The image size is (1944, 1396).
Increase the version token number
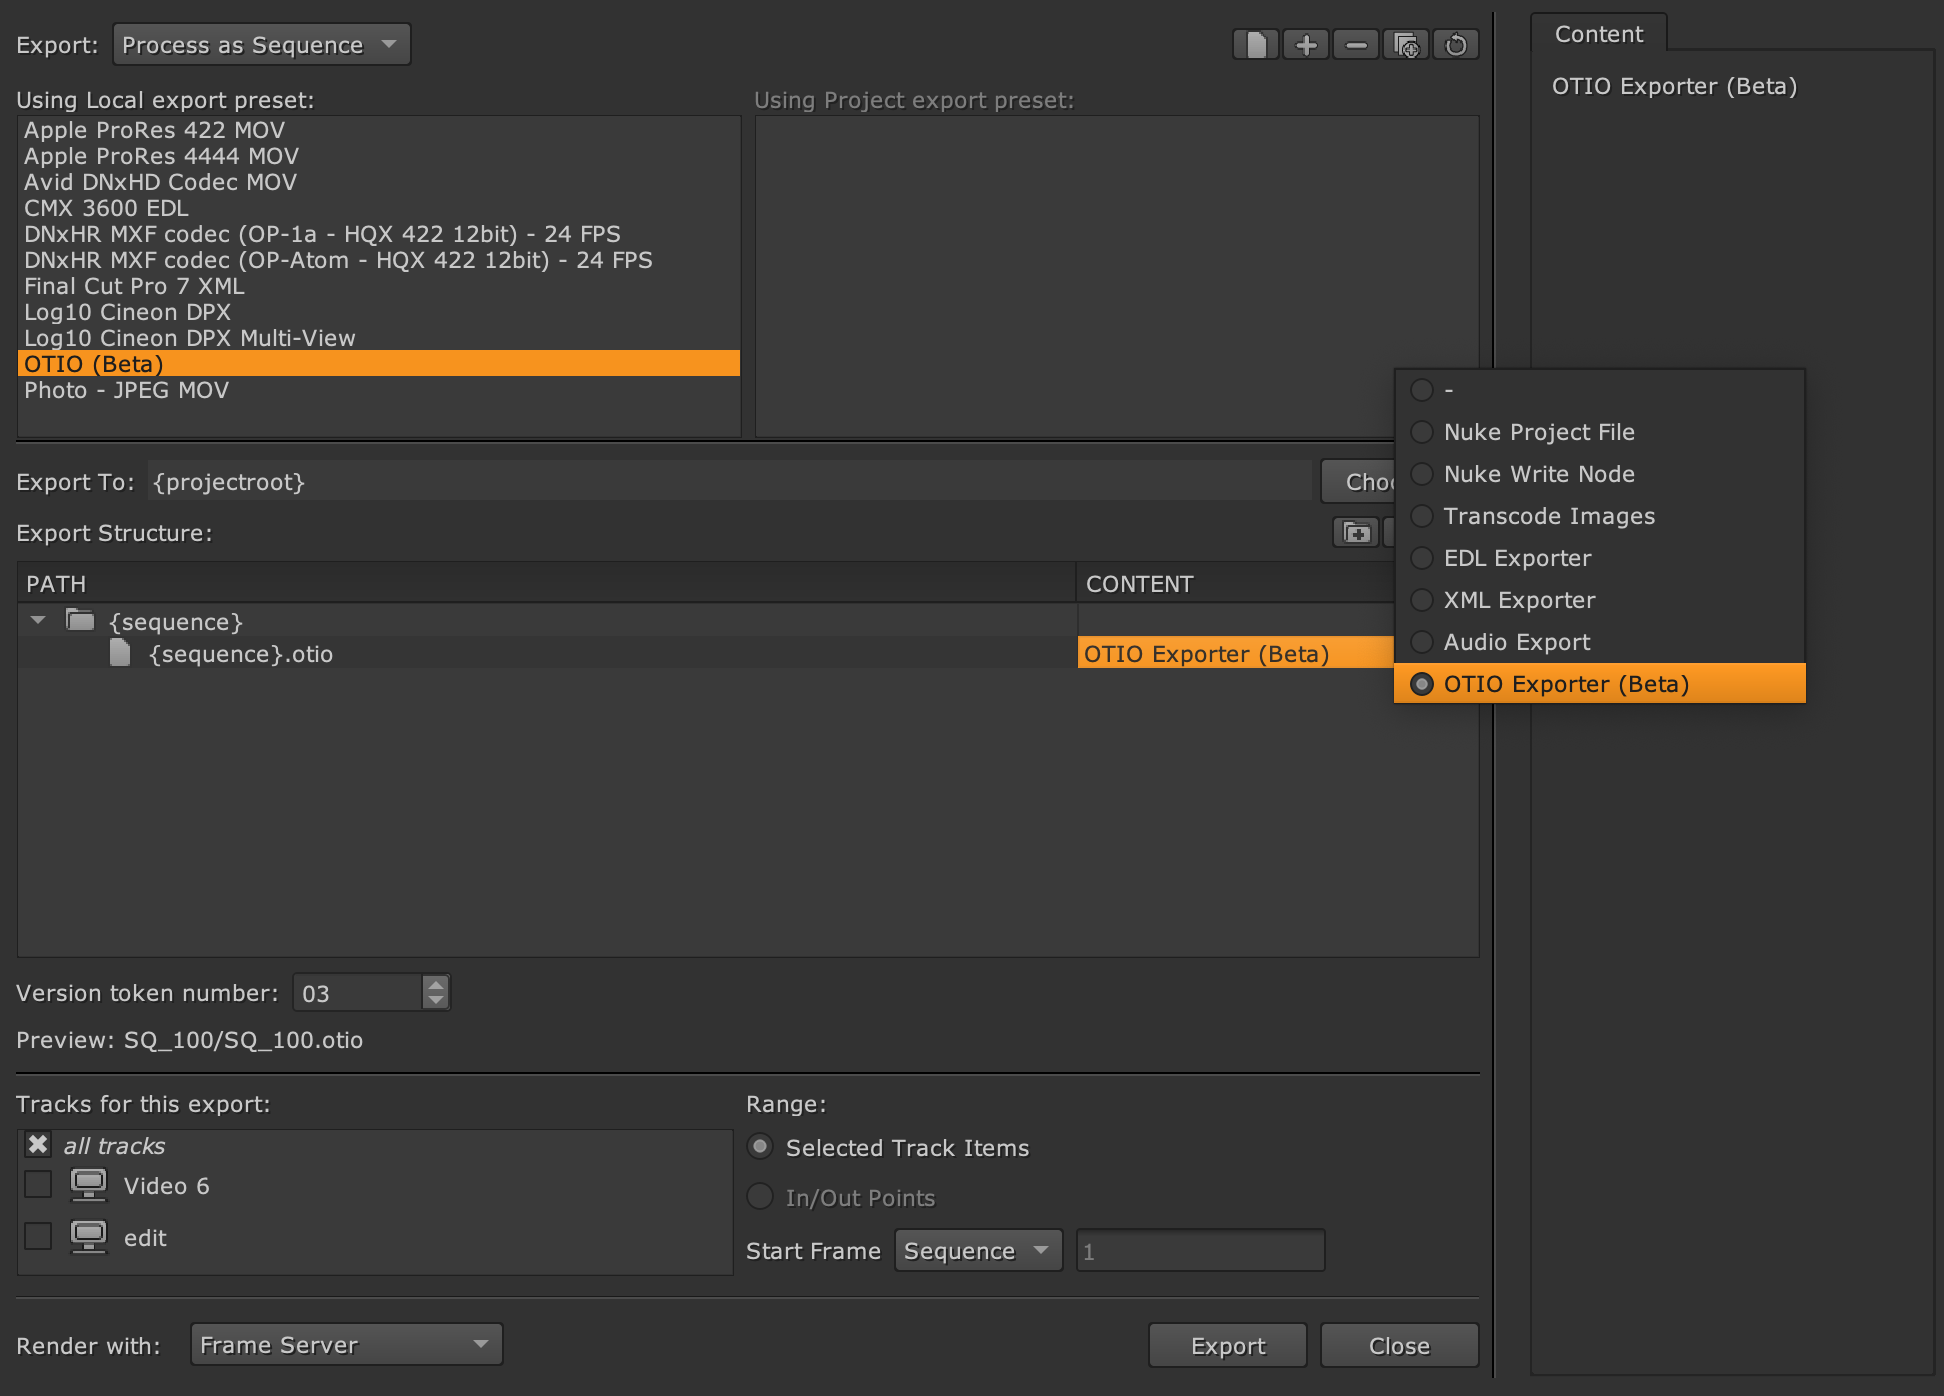point(435,984)
